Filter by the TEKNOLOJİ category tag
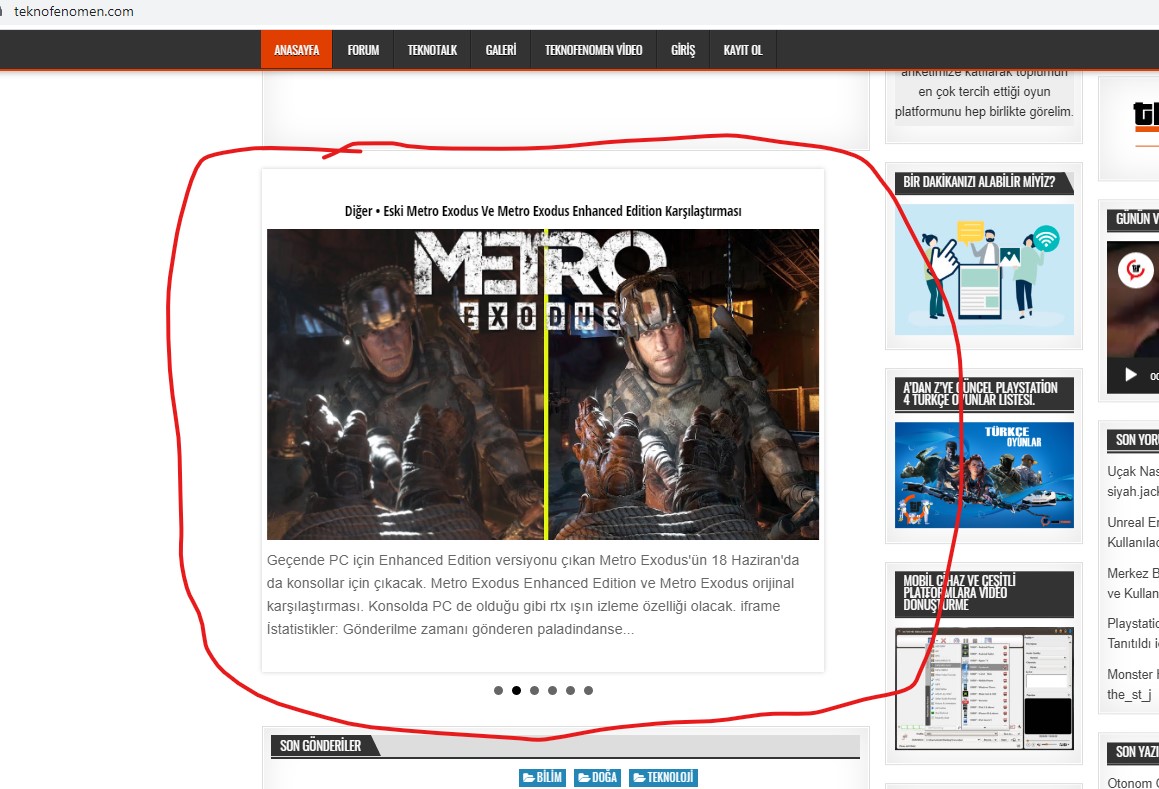1159x789 pixels. (663, 777)
